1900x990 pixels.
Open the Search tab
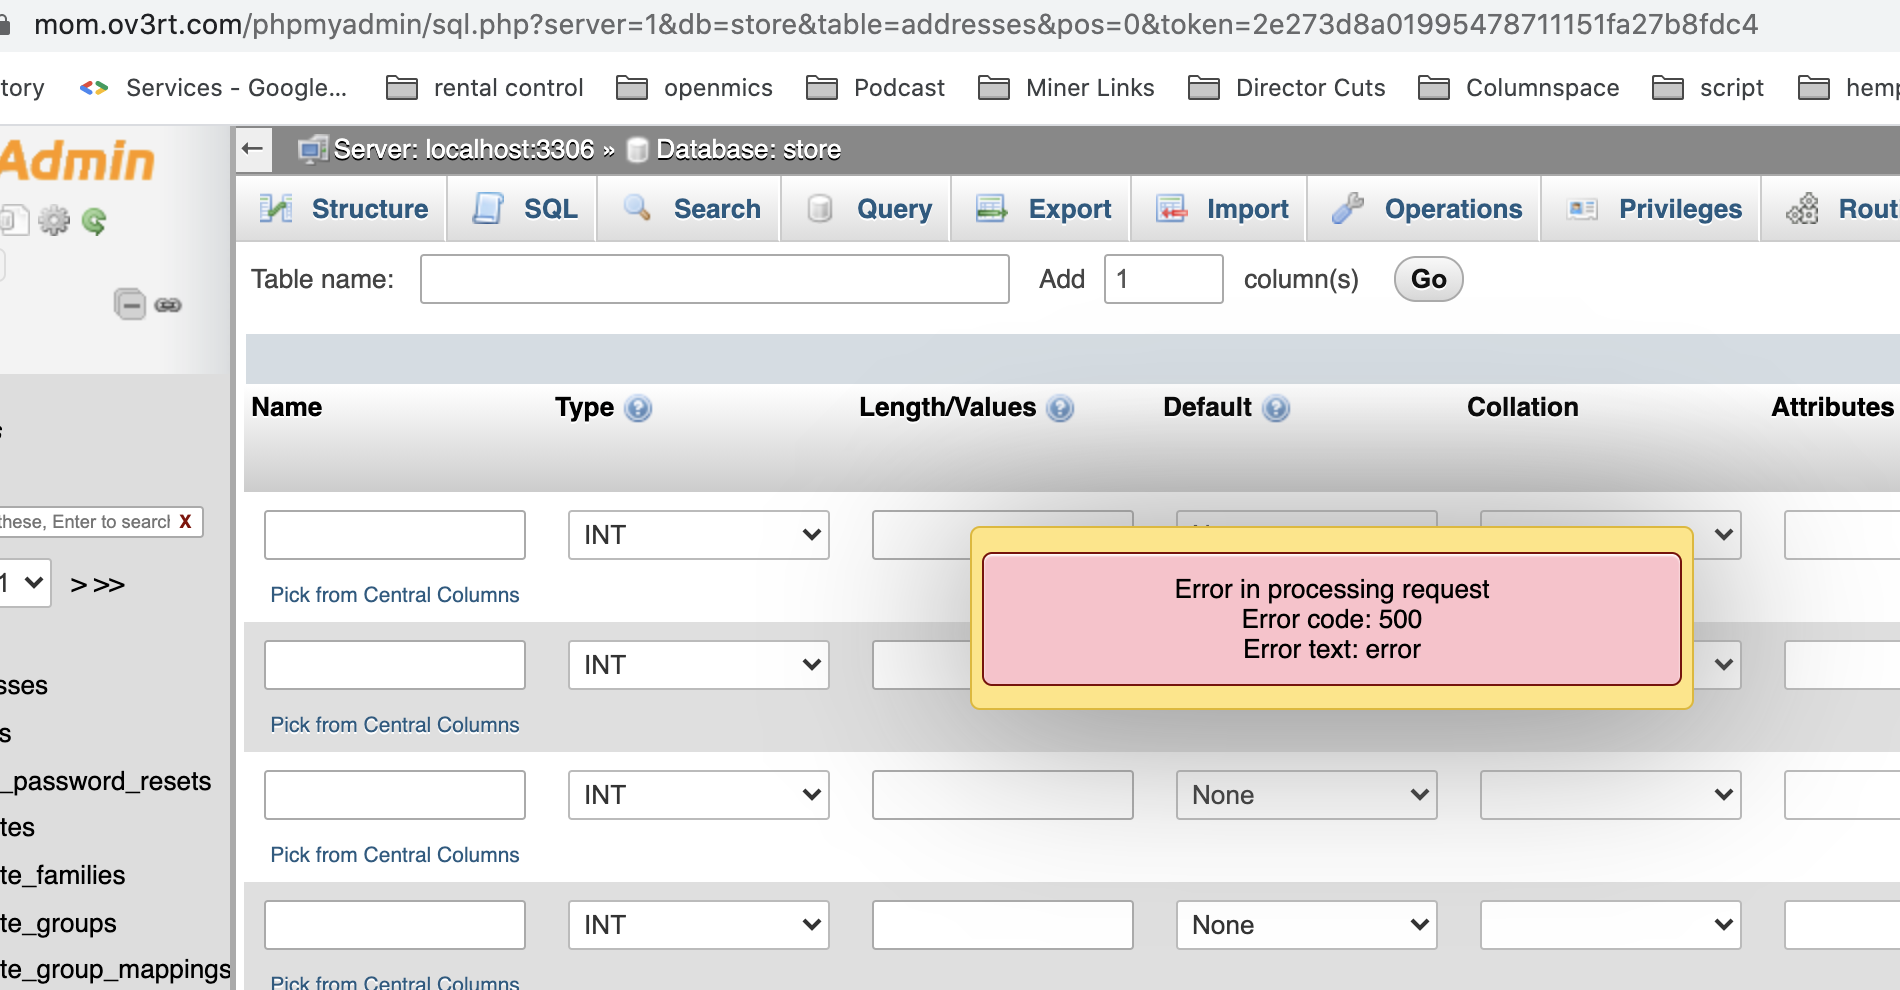point(690,209)
